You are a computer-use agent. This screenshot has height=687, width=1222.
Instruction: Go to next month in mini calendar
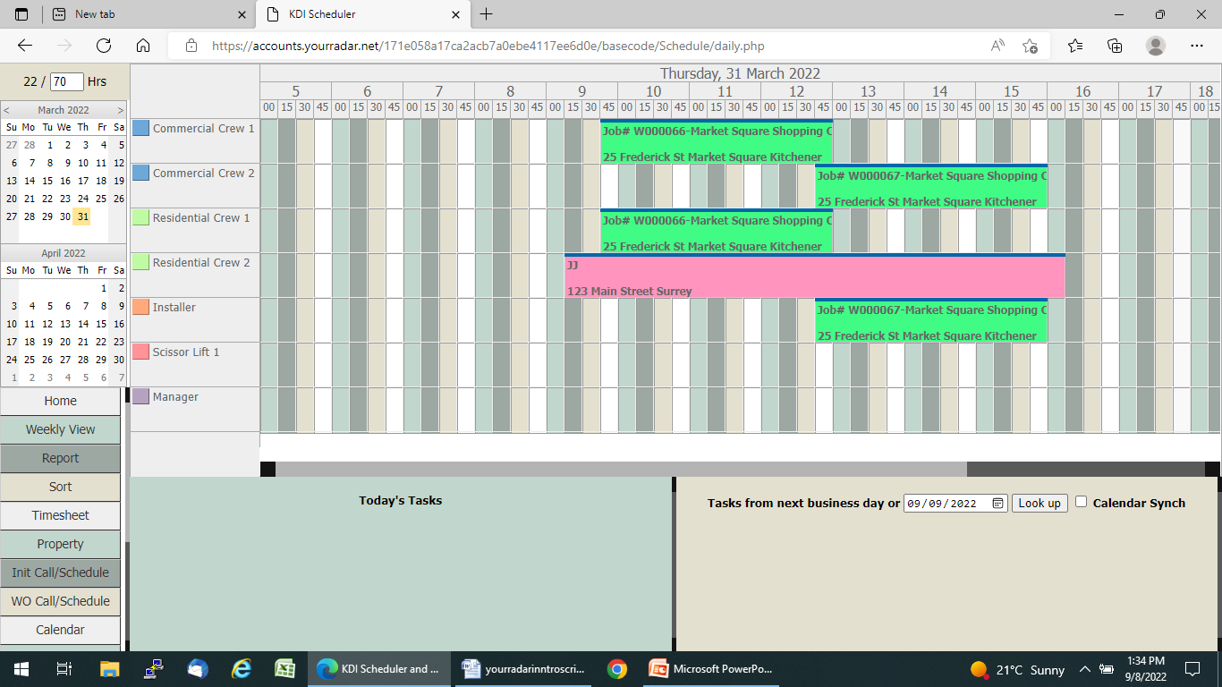coord(120,110)
